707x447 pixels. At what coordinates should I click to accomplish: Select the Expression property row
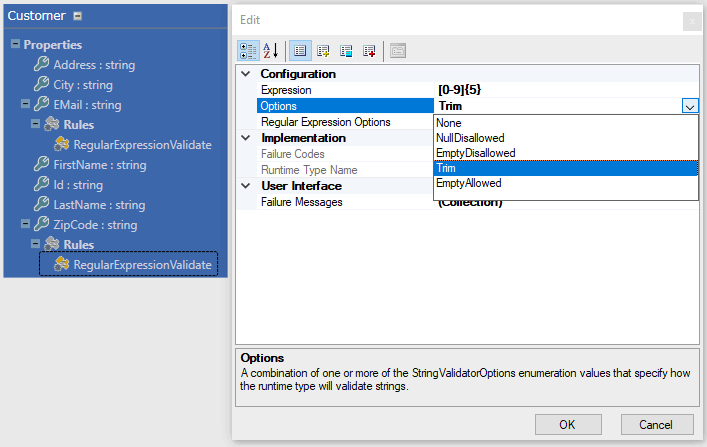click(477, 90)
